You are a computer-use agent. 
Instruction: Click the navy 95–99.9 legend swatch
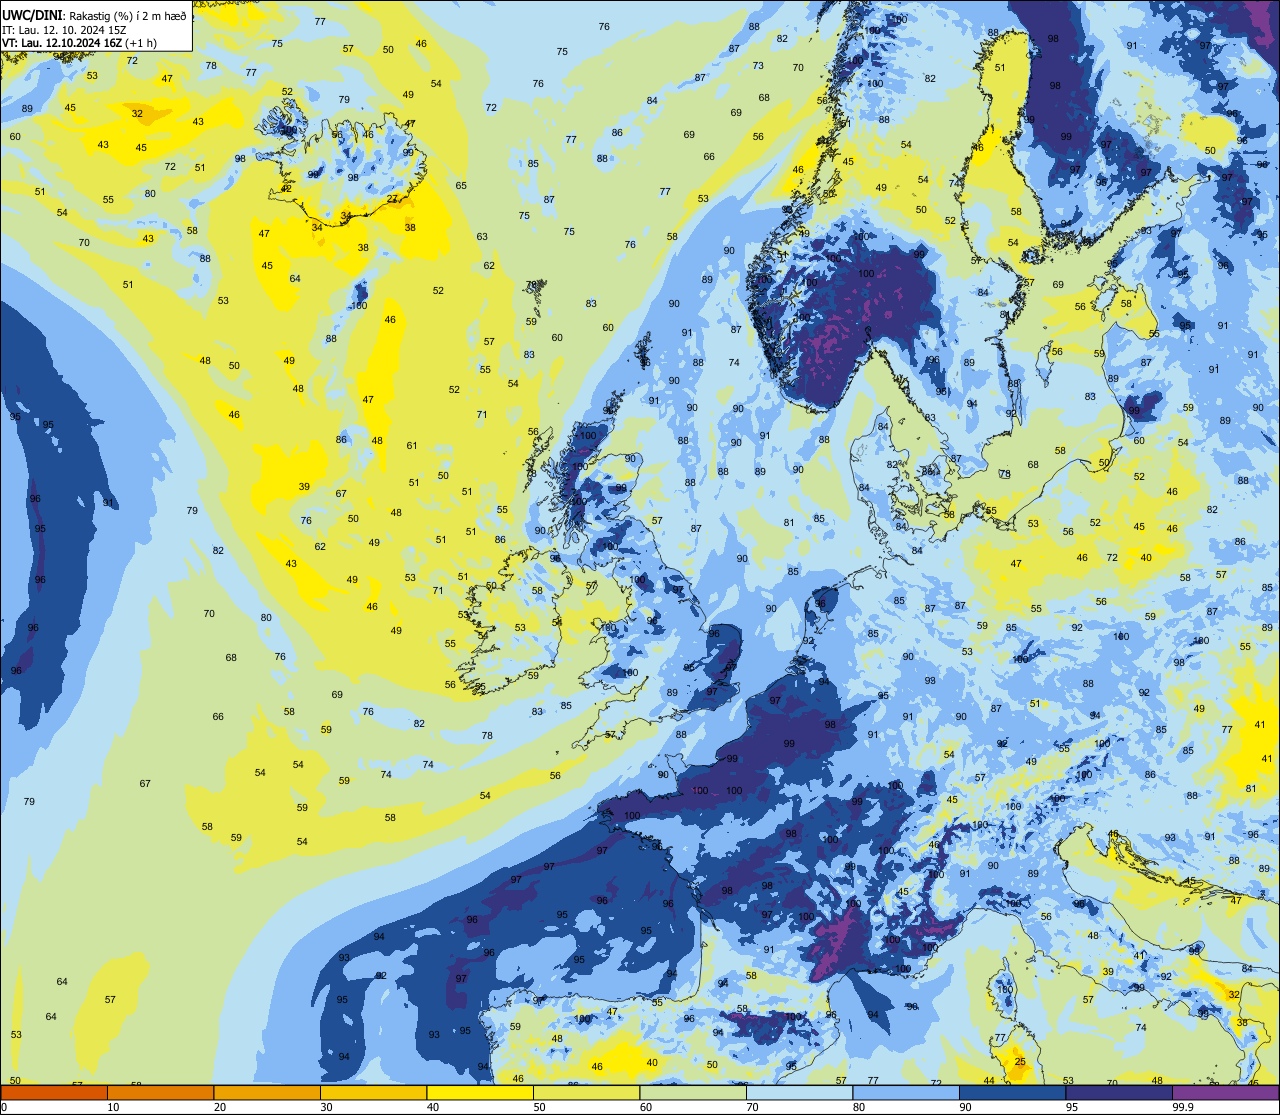coord(1119,1092)
